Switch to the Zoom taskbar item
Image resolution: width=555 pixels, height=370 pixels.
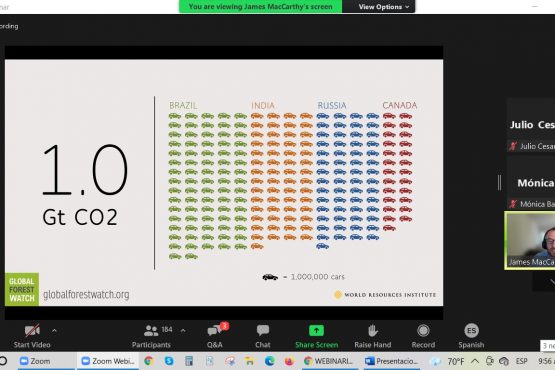coord(35,361)
